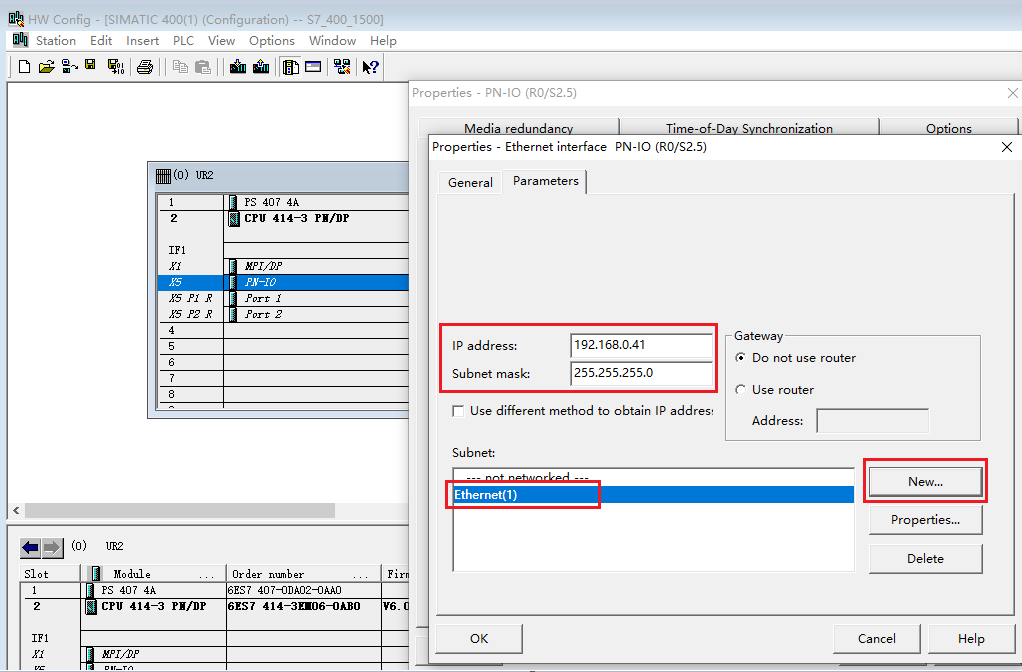Click the Paste toolbar icon
The height and width of the screenshot is (672, 1022).
point(203,66)
